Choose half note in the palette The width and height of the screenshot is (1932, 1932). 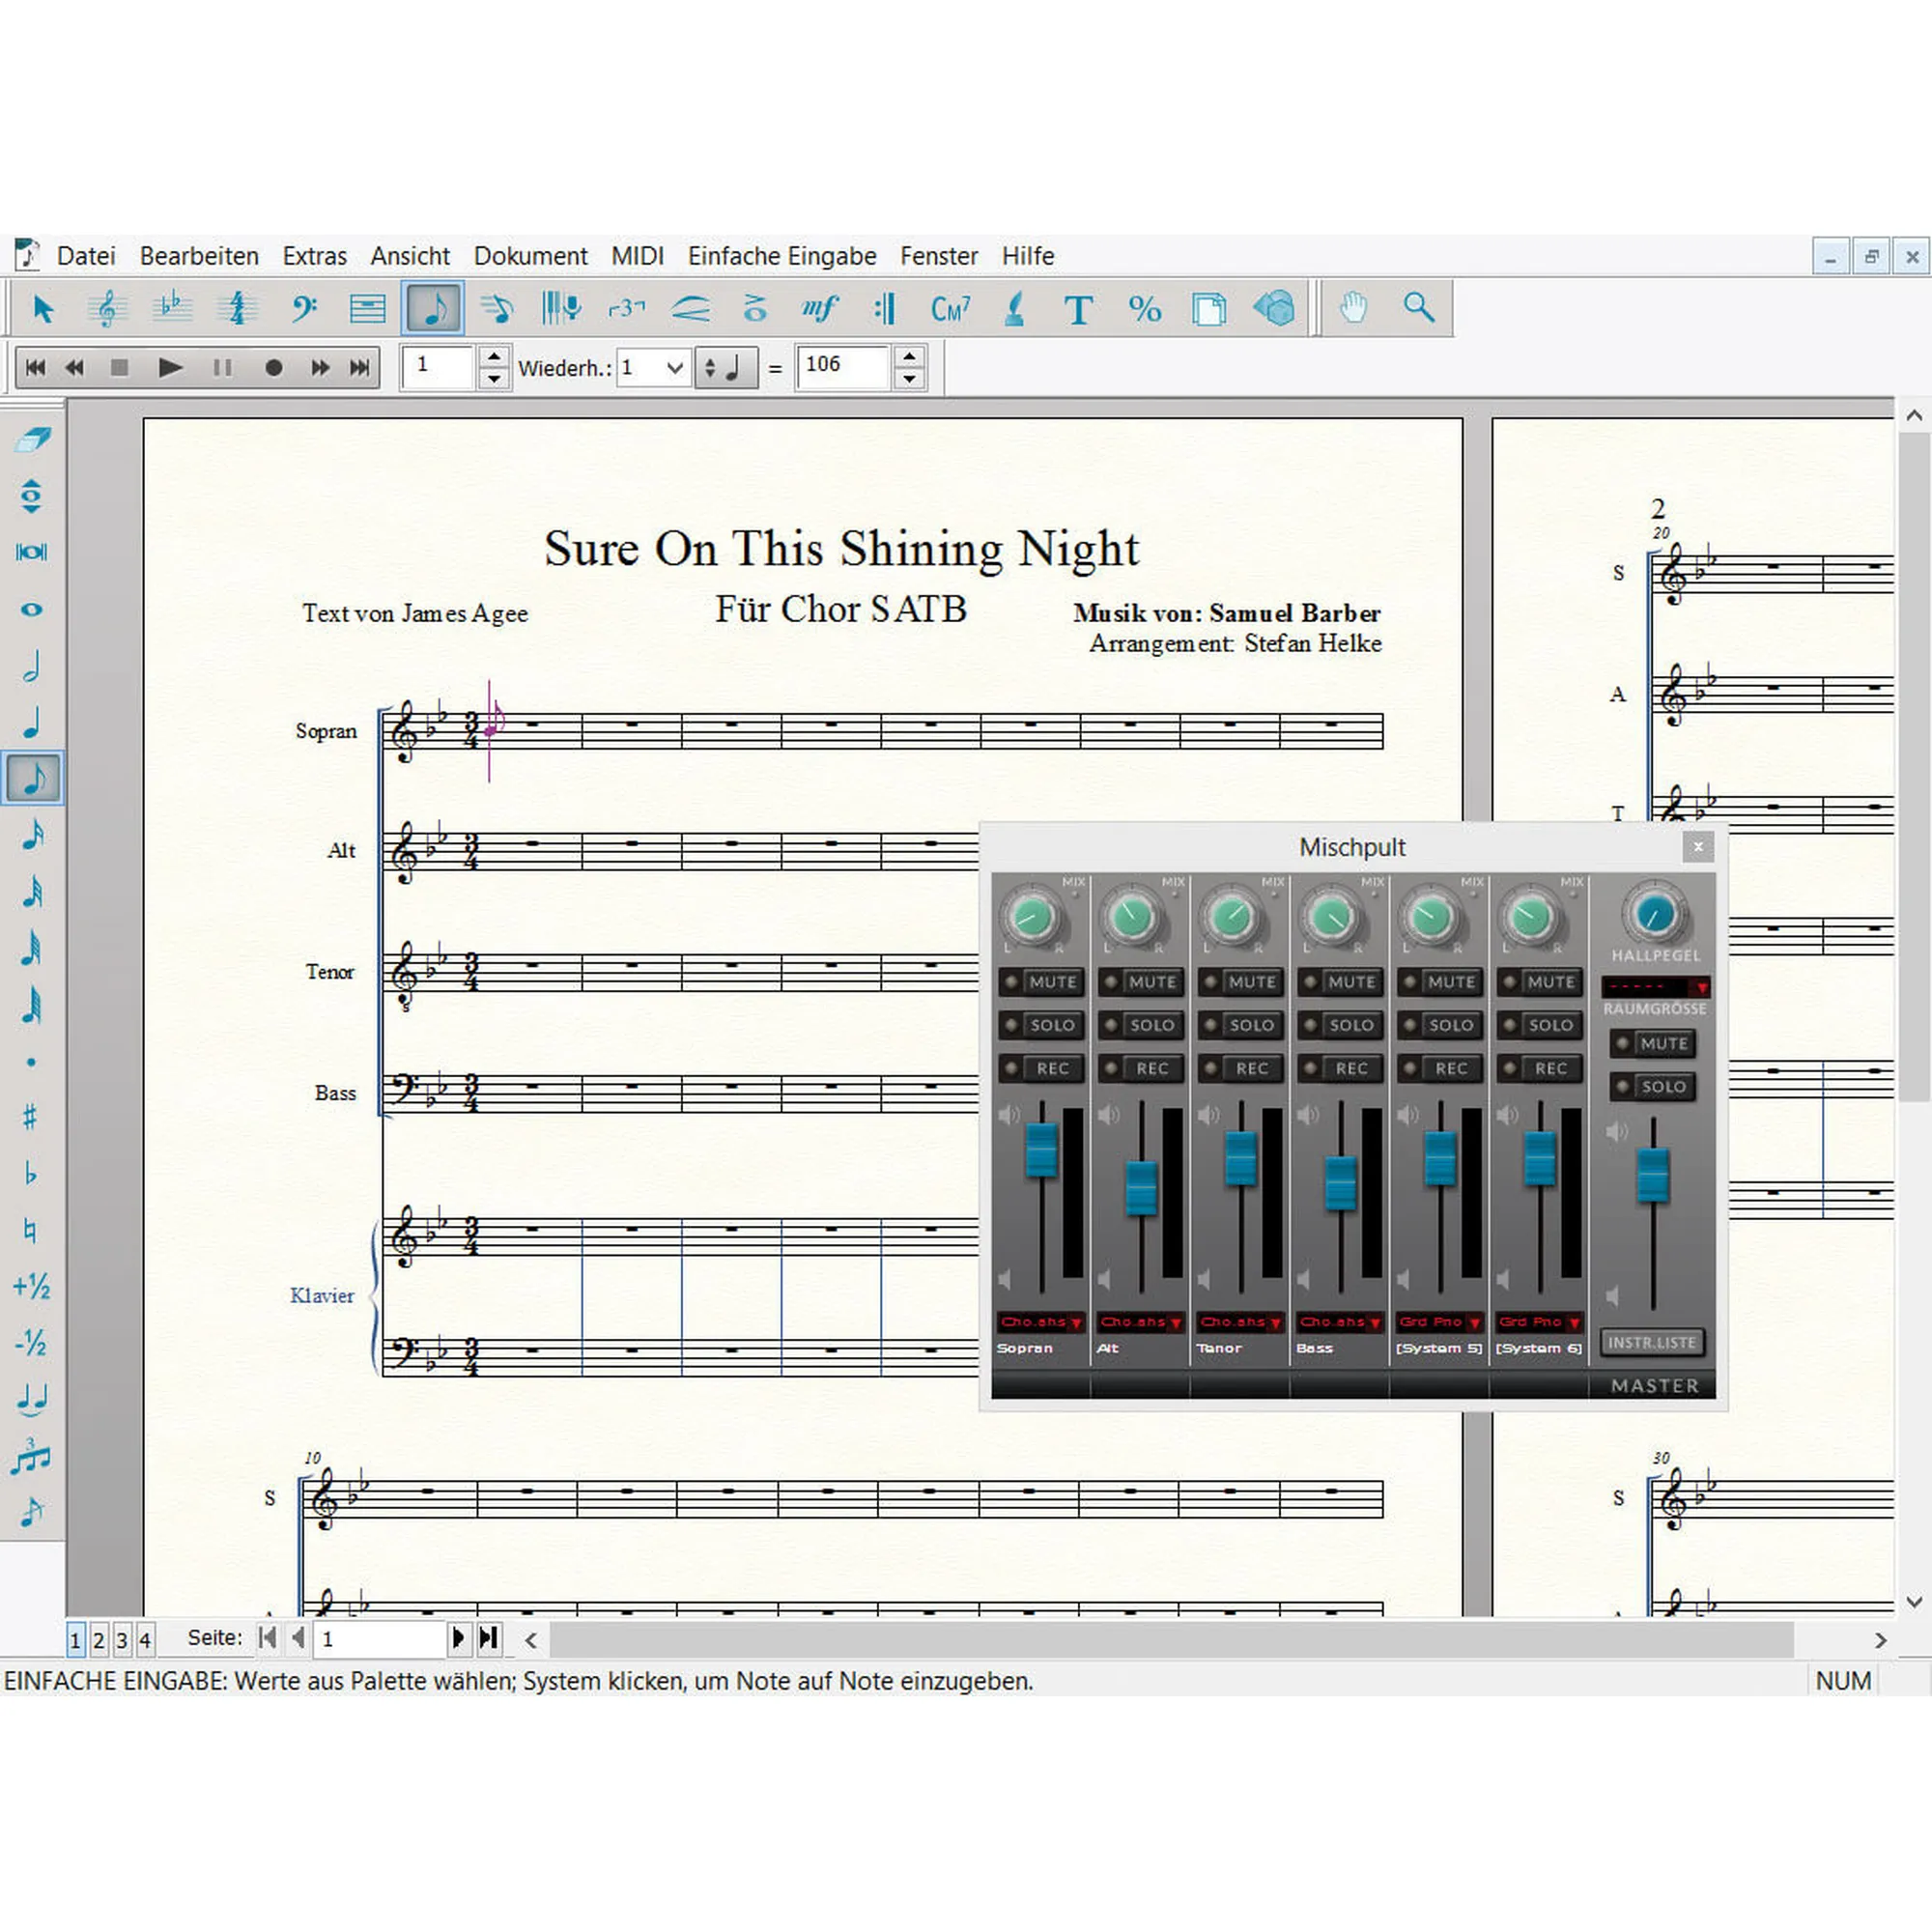32,666
